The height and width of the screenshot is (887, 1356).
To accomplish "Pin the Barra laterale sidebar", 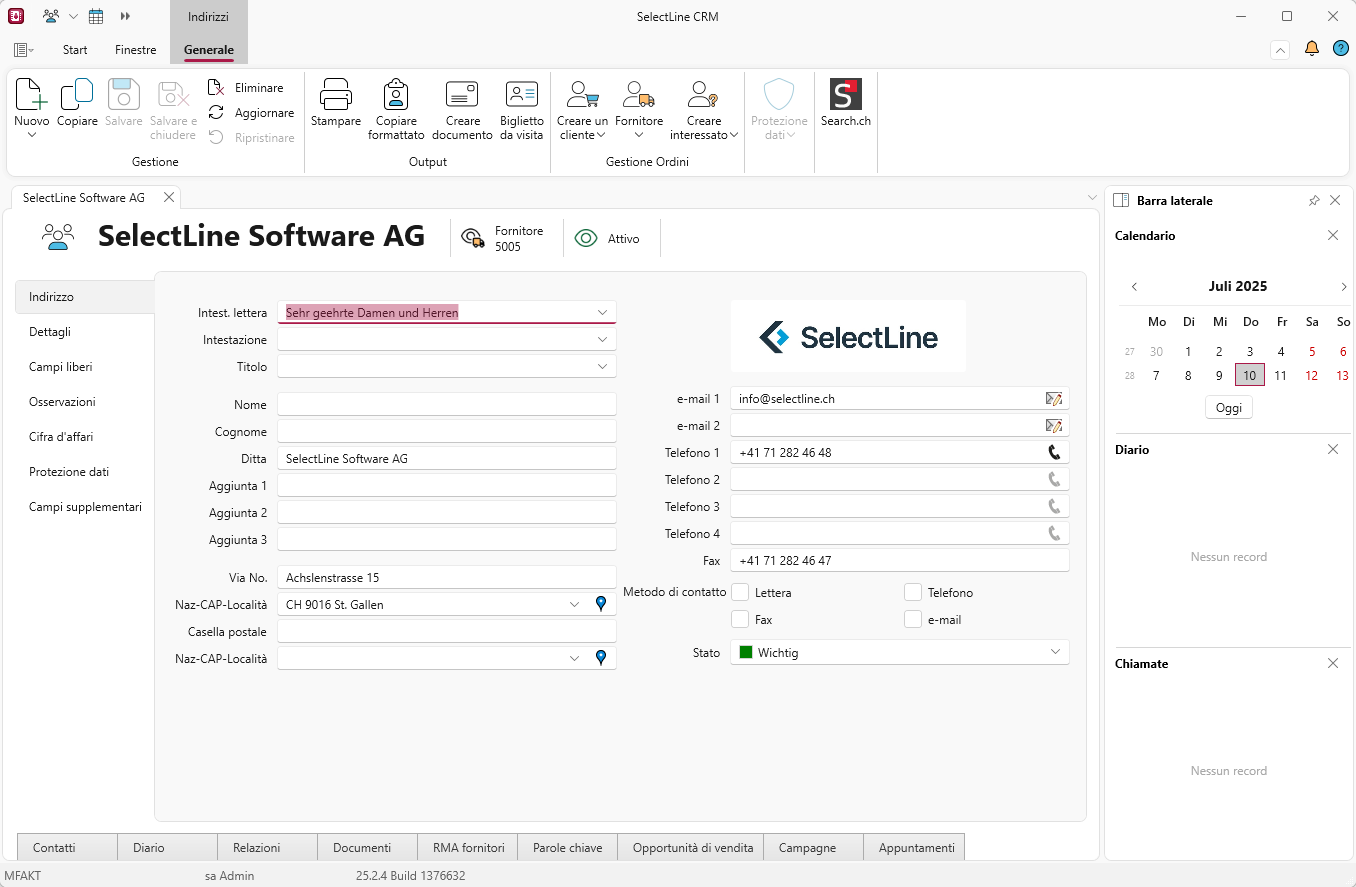I will tap(1314, 201).
